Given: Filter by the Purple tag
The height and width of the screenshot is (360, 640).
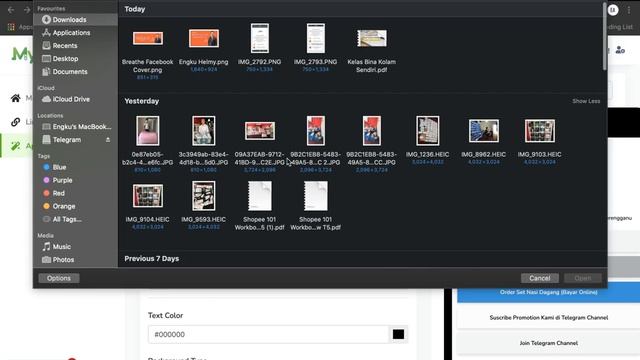Looking at the screenshot, I should coord(75,180).
